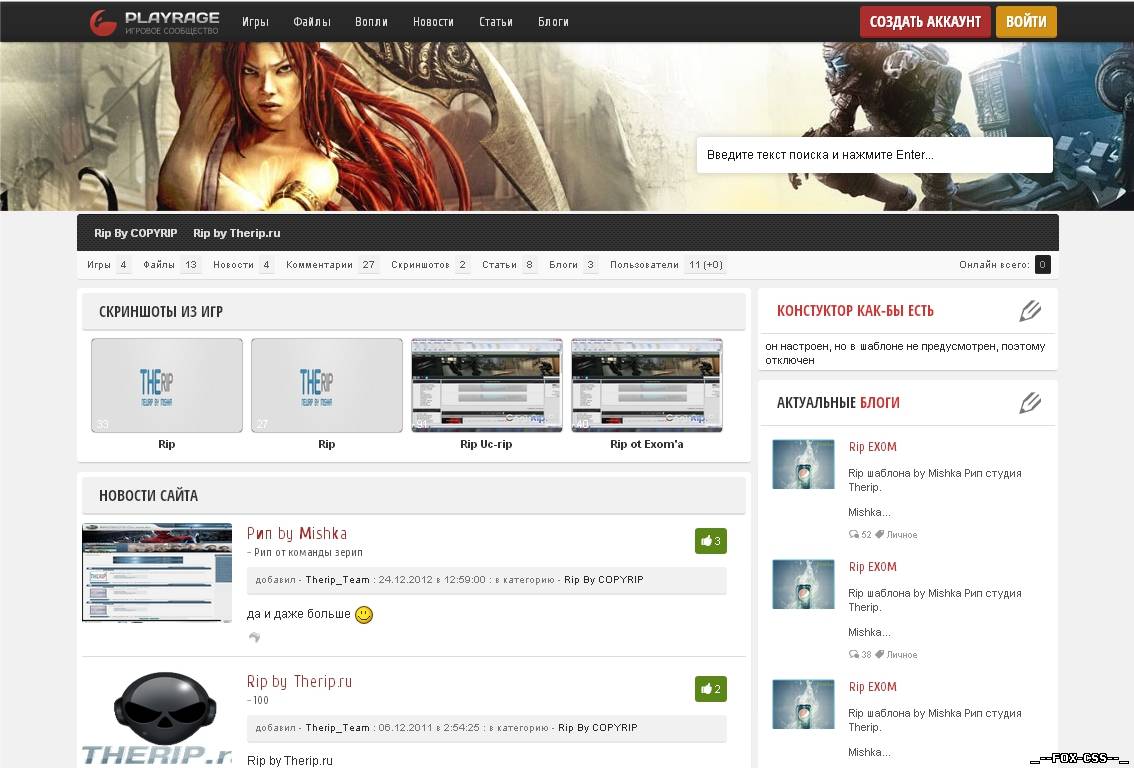Focus the site search field
Viewport: 1134px width, 768px height.
[874, 155]
